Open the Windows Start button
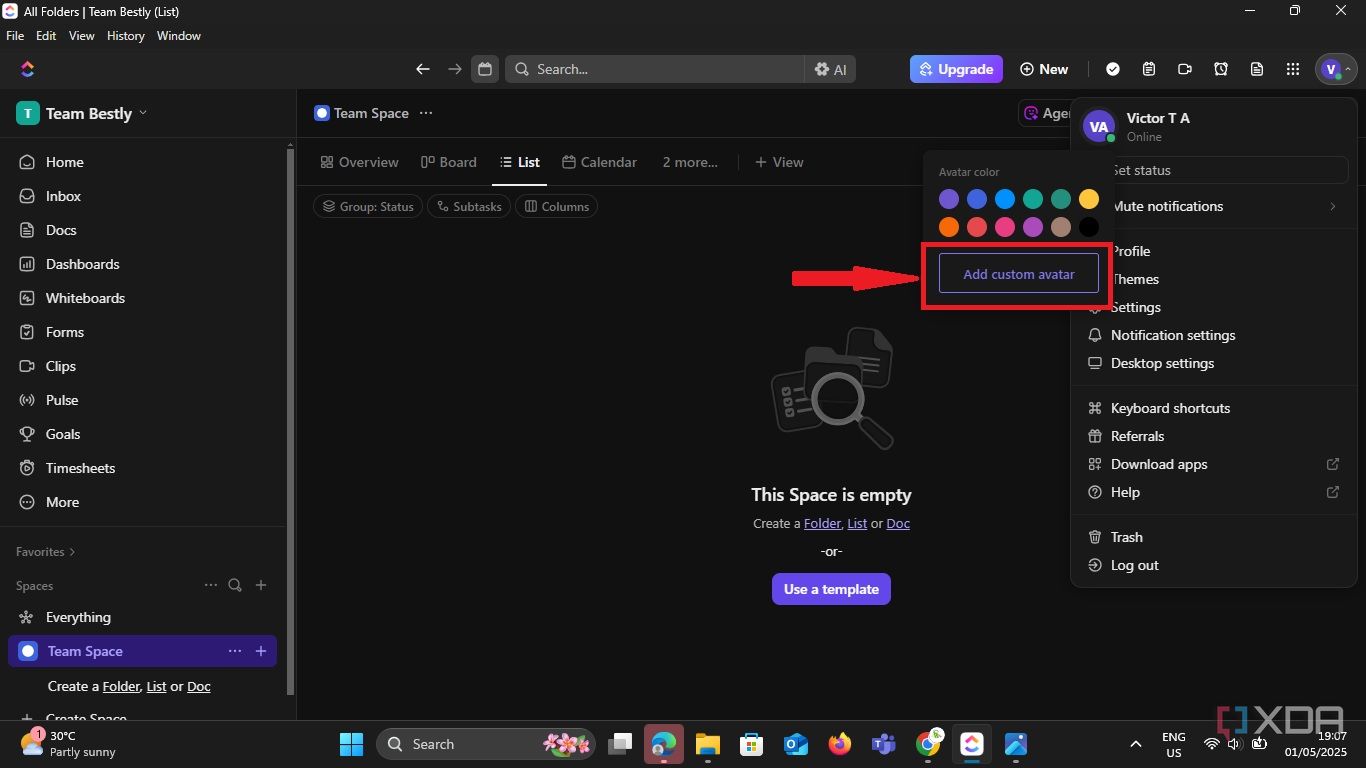This screenshot has height=768, width=1366. pyautogui.click(x=352, y=744)
